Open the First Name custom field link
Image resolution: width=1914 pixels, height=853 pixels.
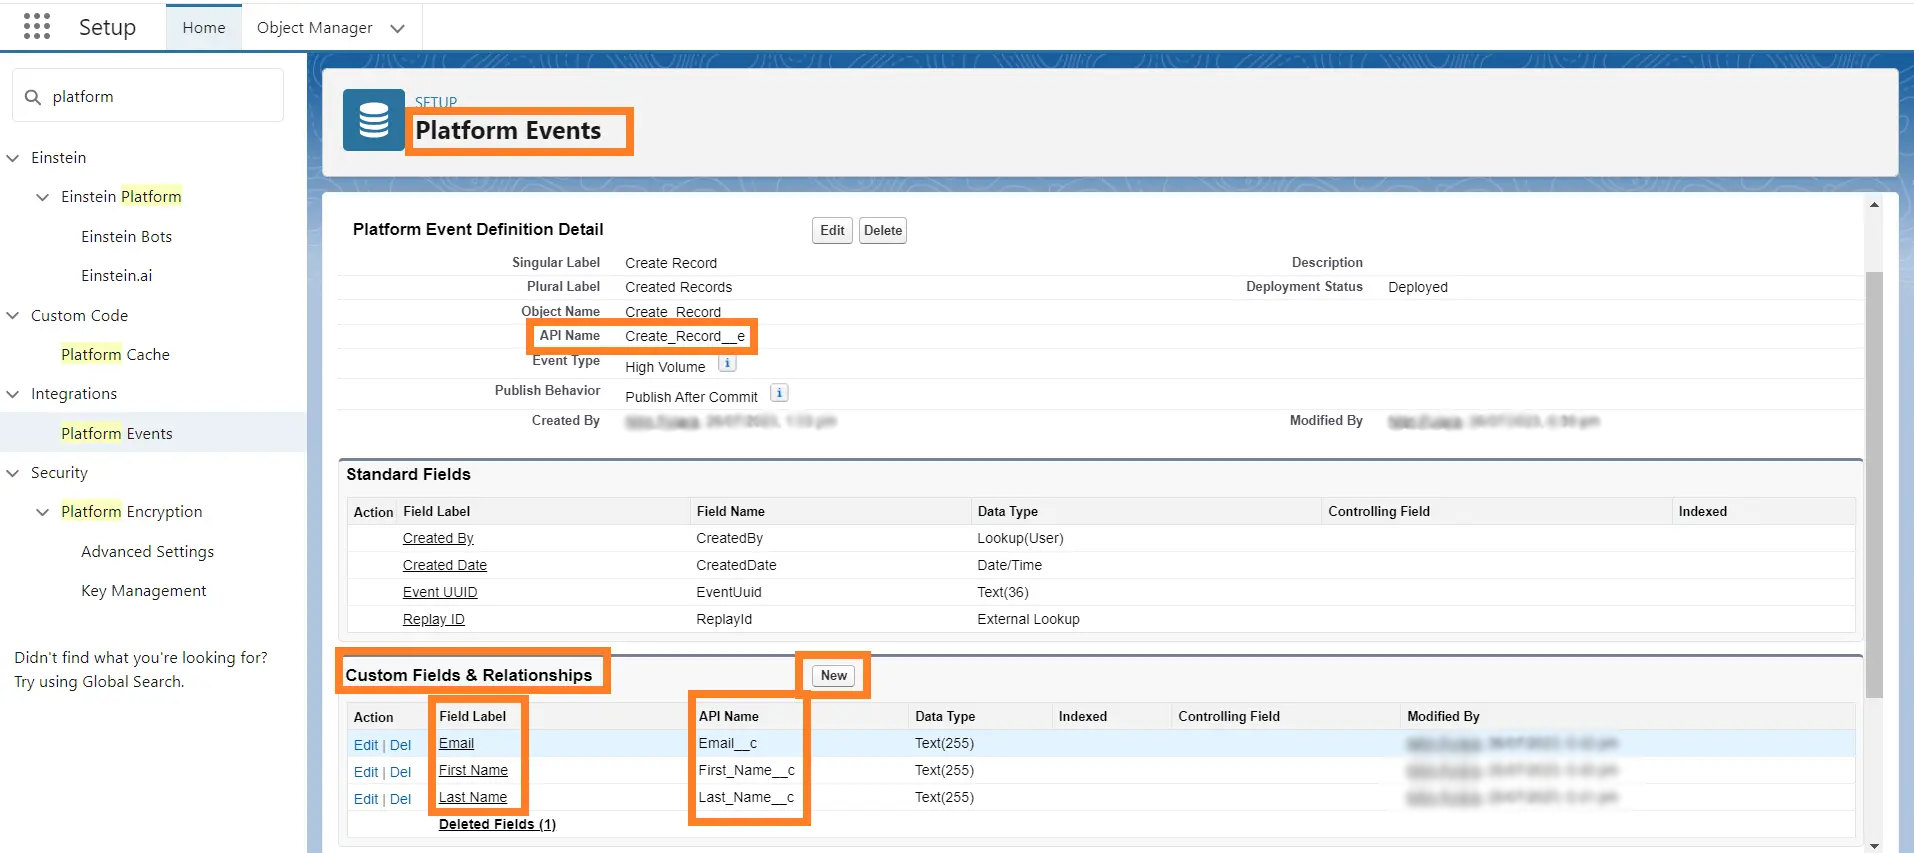point(473,771)
